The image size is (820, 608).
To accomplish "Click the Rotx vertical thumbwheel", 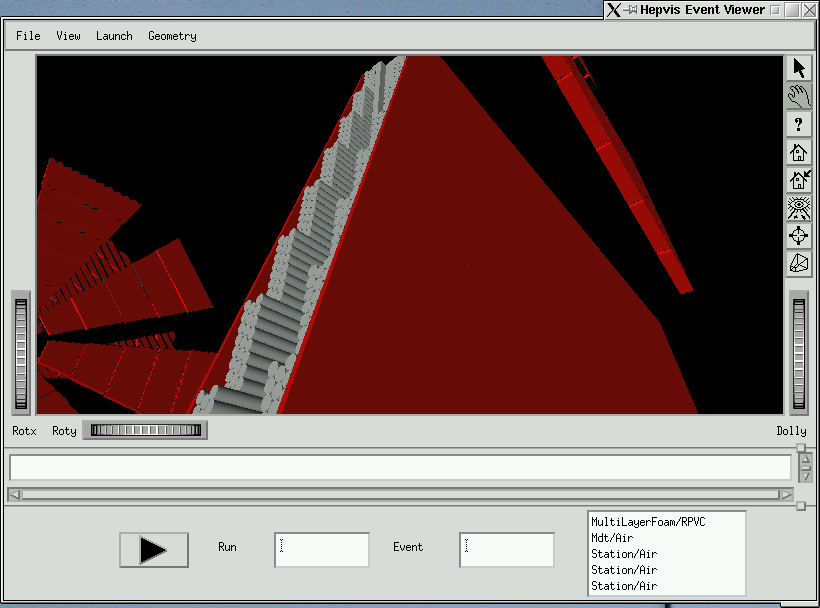I will pos(21,352).
